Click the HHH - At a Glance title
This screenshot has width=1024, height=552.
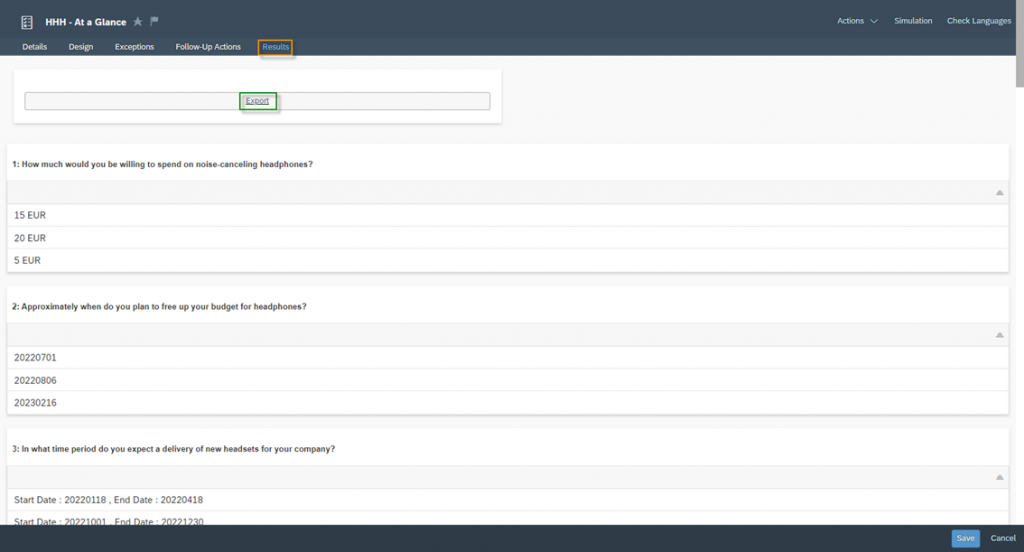[86, 22]
